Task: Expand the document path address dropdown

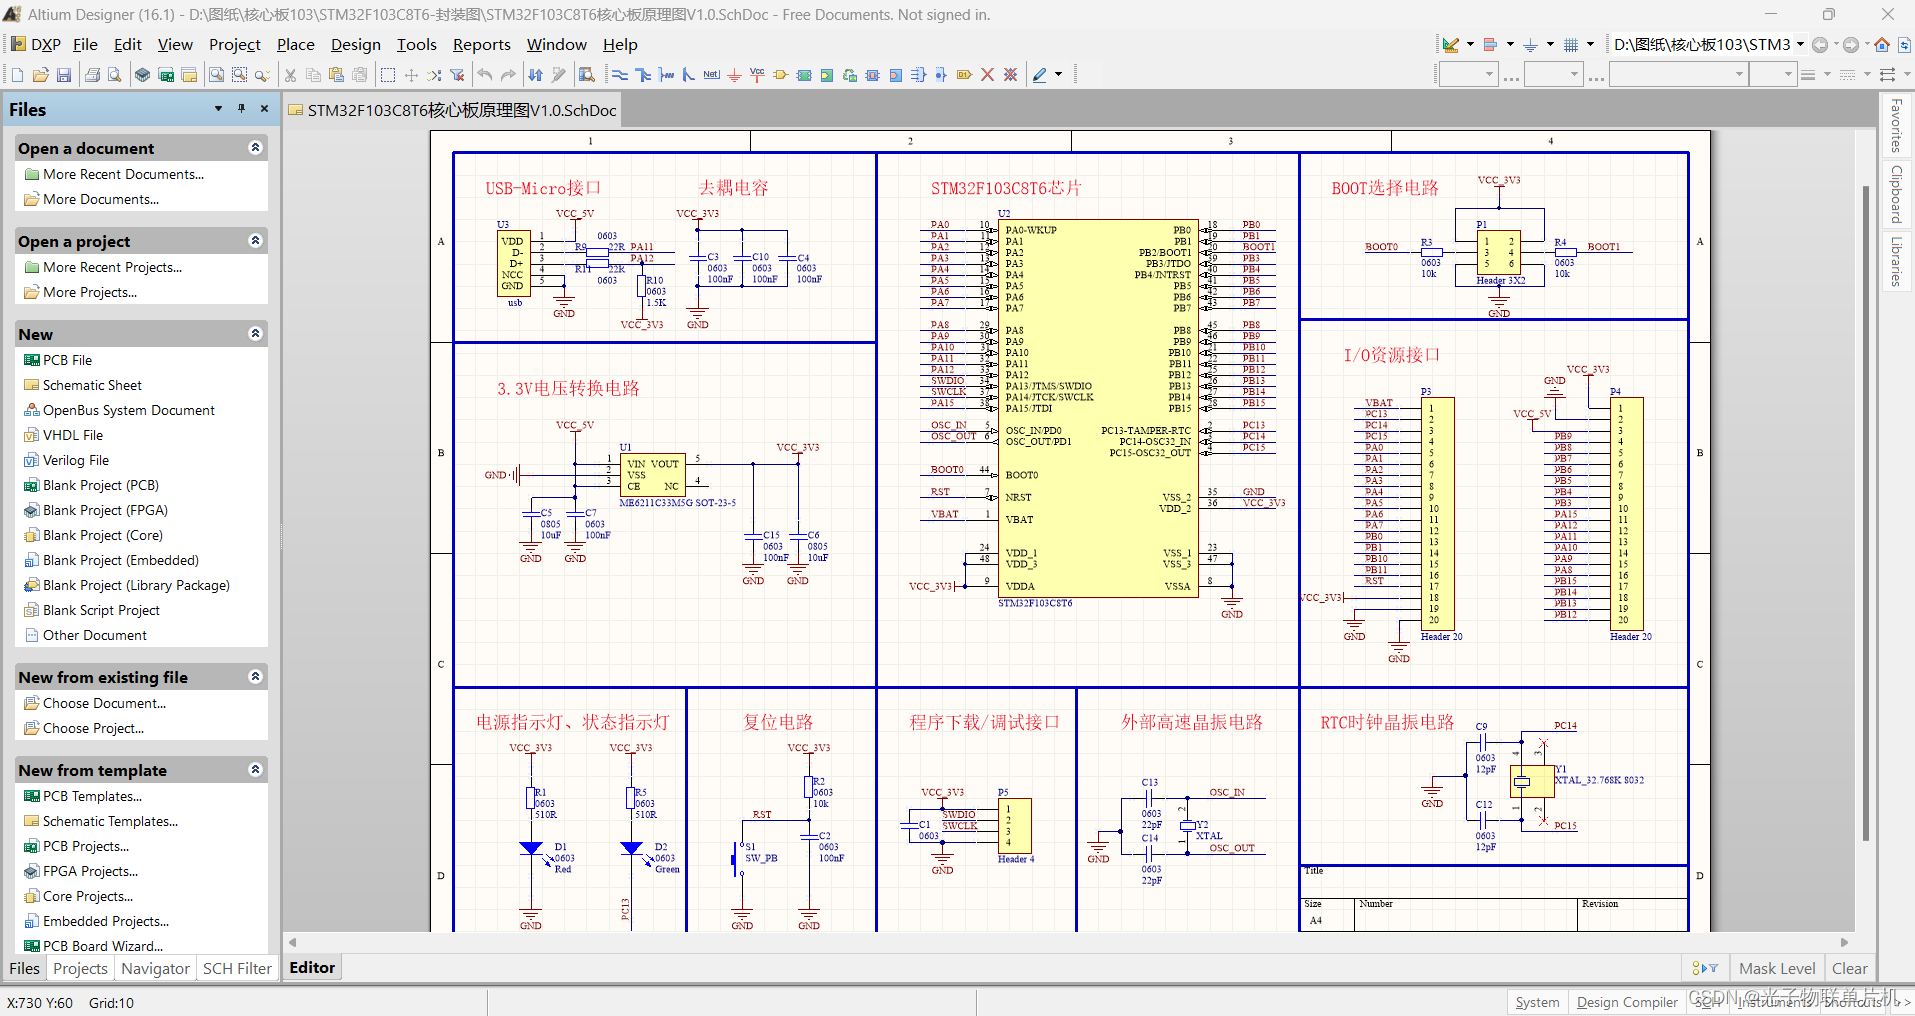Action: 1800,44
